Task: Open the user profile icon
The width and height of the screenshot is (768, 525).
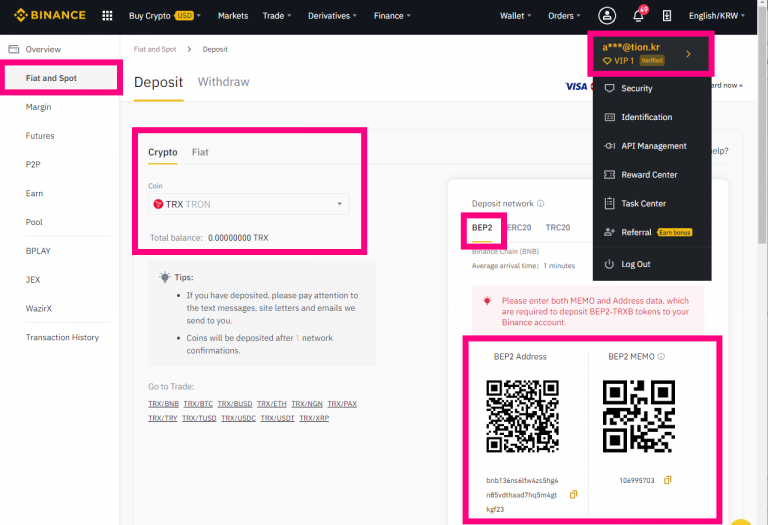Action: 607,16
